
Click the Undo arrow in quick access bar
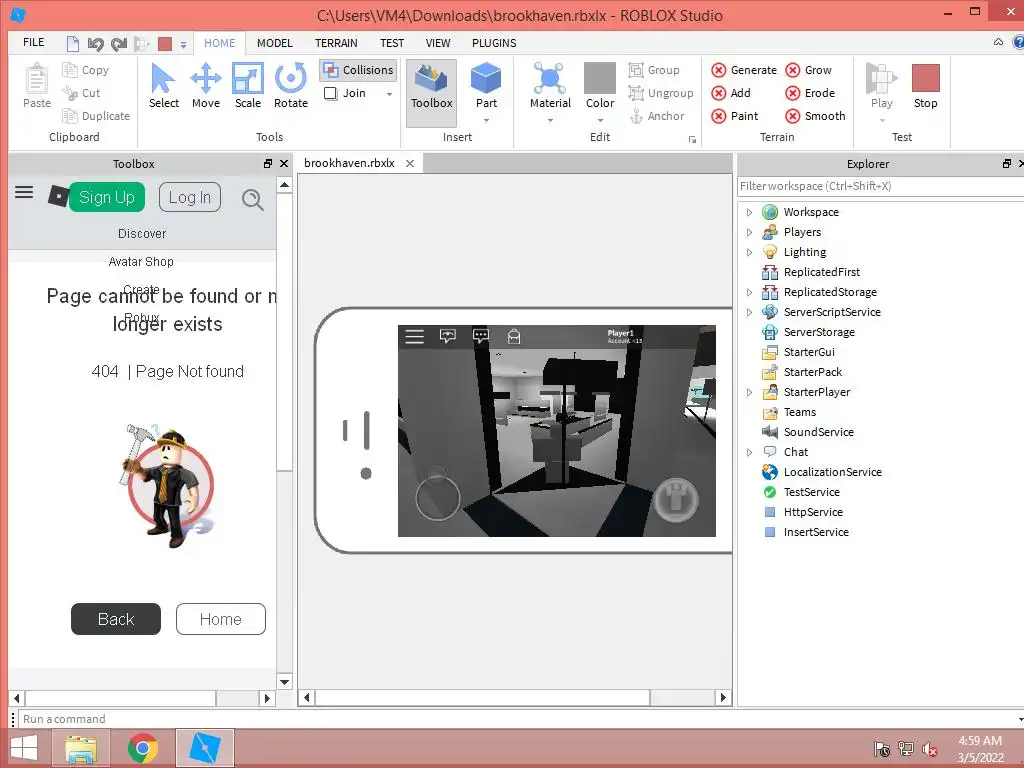95,44
